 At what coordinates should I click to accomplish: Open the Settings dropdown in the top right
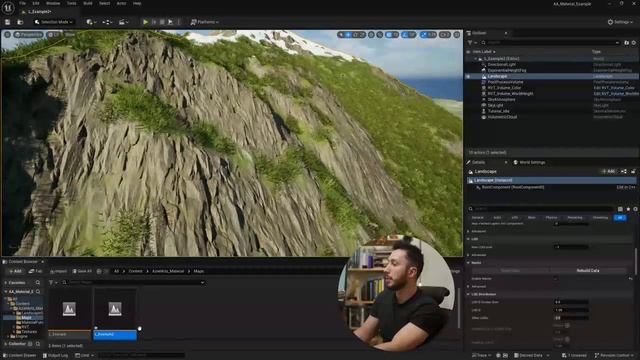pos(620,22)
